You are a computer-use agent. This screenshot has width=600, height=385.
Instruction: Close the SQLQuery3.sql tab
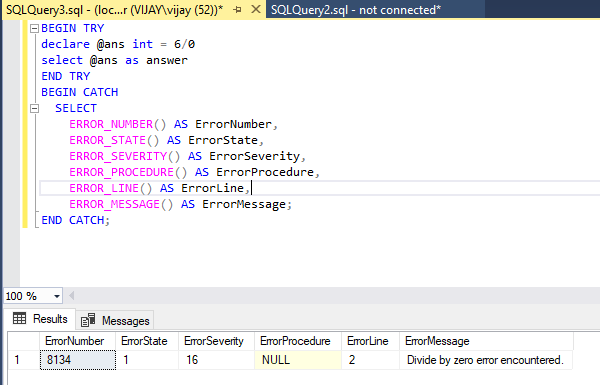(256, 9)
